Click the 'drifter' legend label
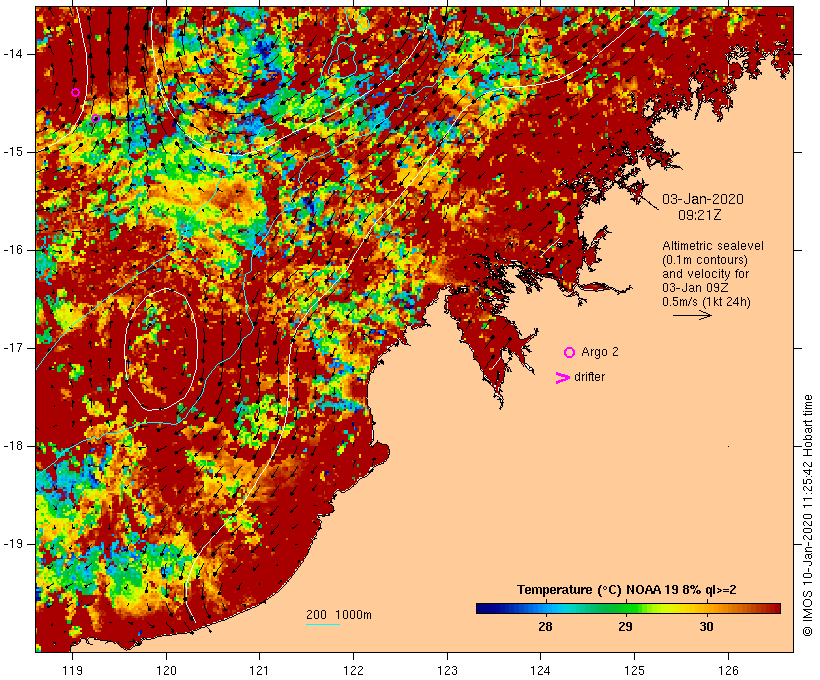The image size is (820, 680). pyautogui.click(x=589, y=377)
